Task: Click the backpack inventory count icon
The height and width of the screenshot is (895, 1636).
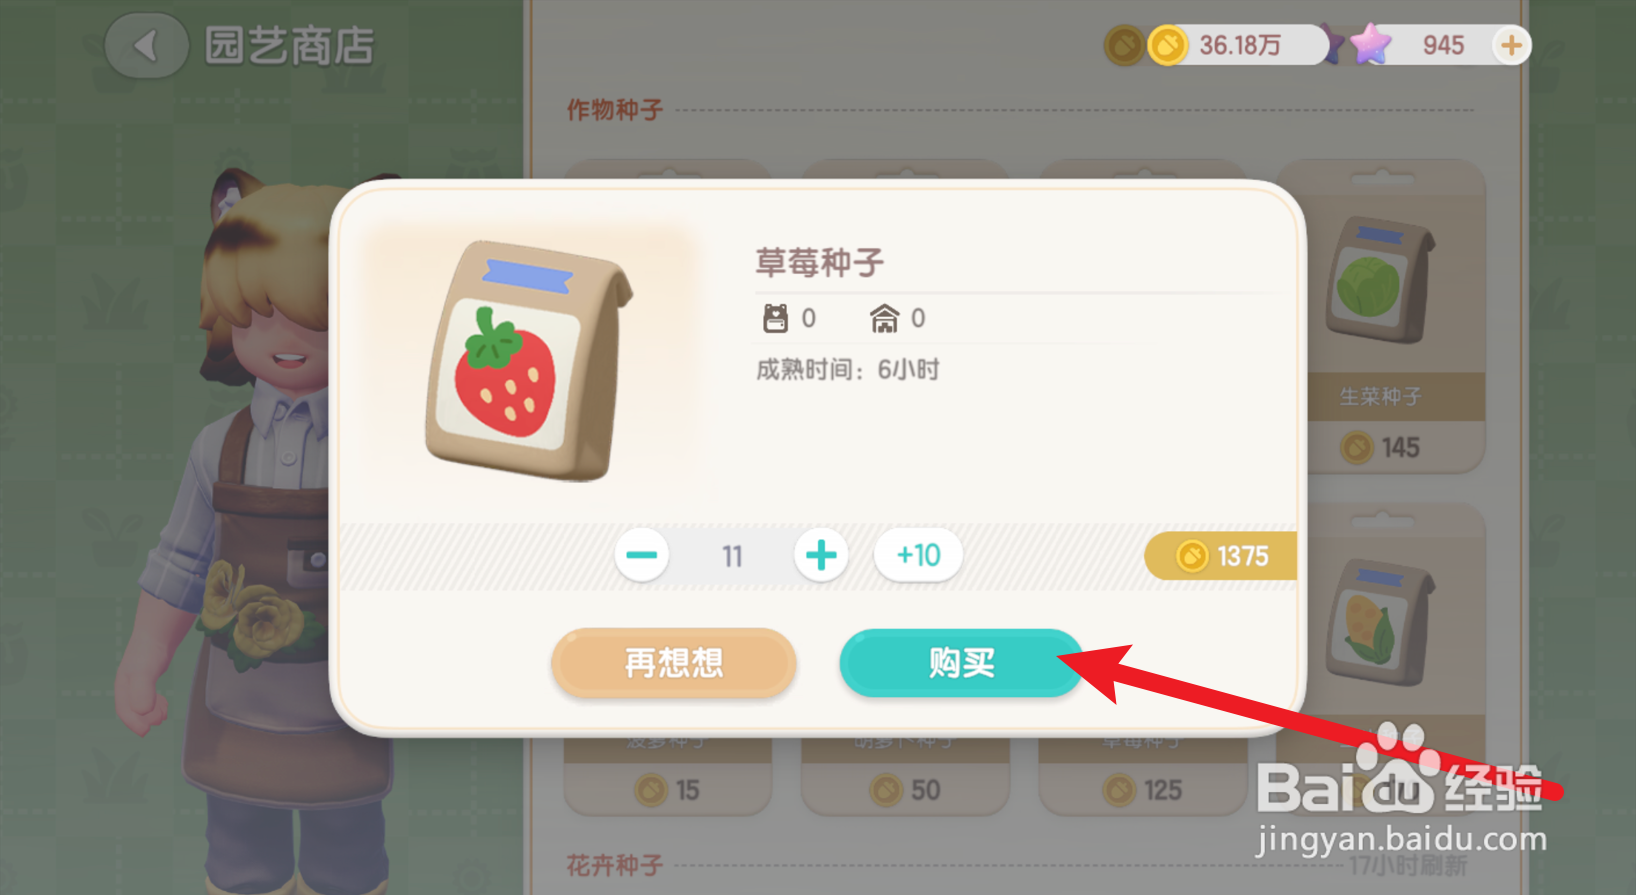Action: [775, 318]
